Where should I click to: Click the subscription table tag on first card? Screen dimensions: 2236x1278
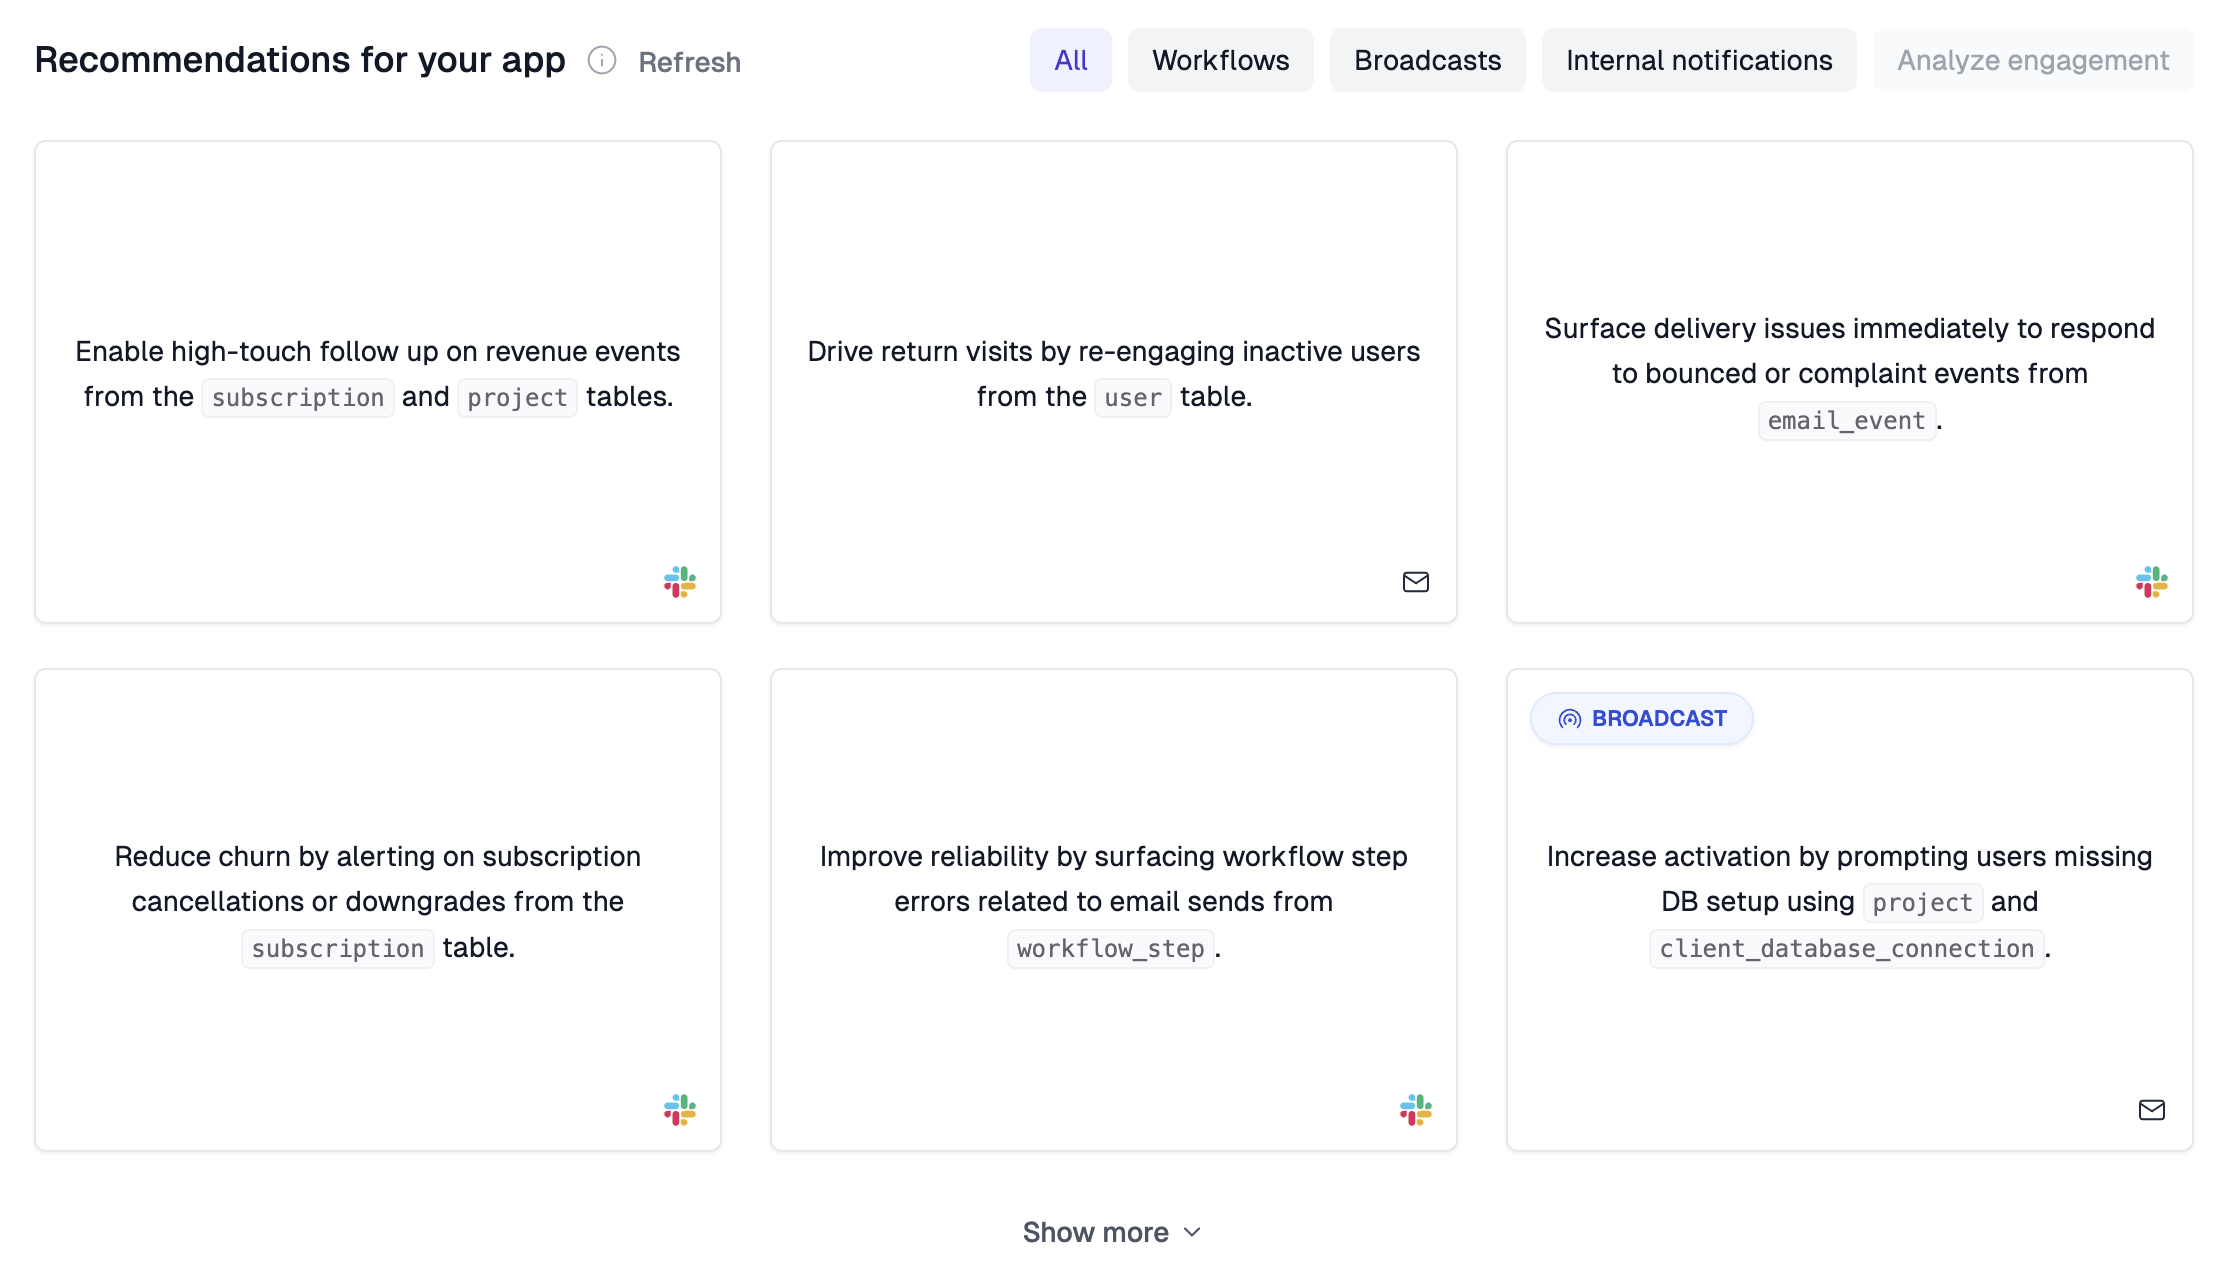click(298, 398)
